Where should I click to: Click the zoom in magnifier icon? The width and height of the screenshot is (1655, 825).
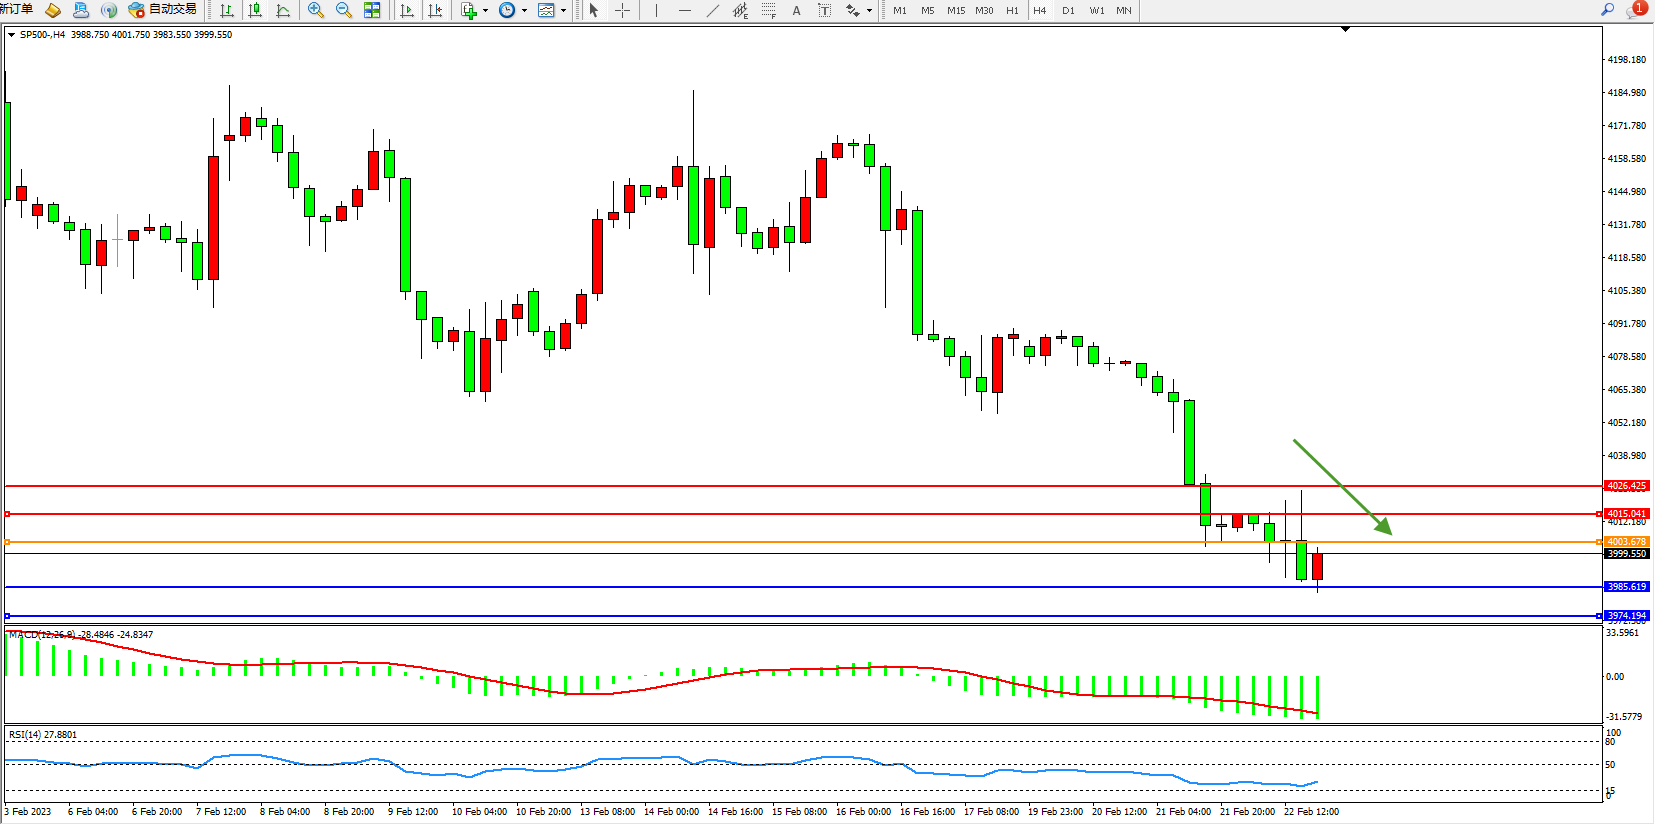[316, 10]
